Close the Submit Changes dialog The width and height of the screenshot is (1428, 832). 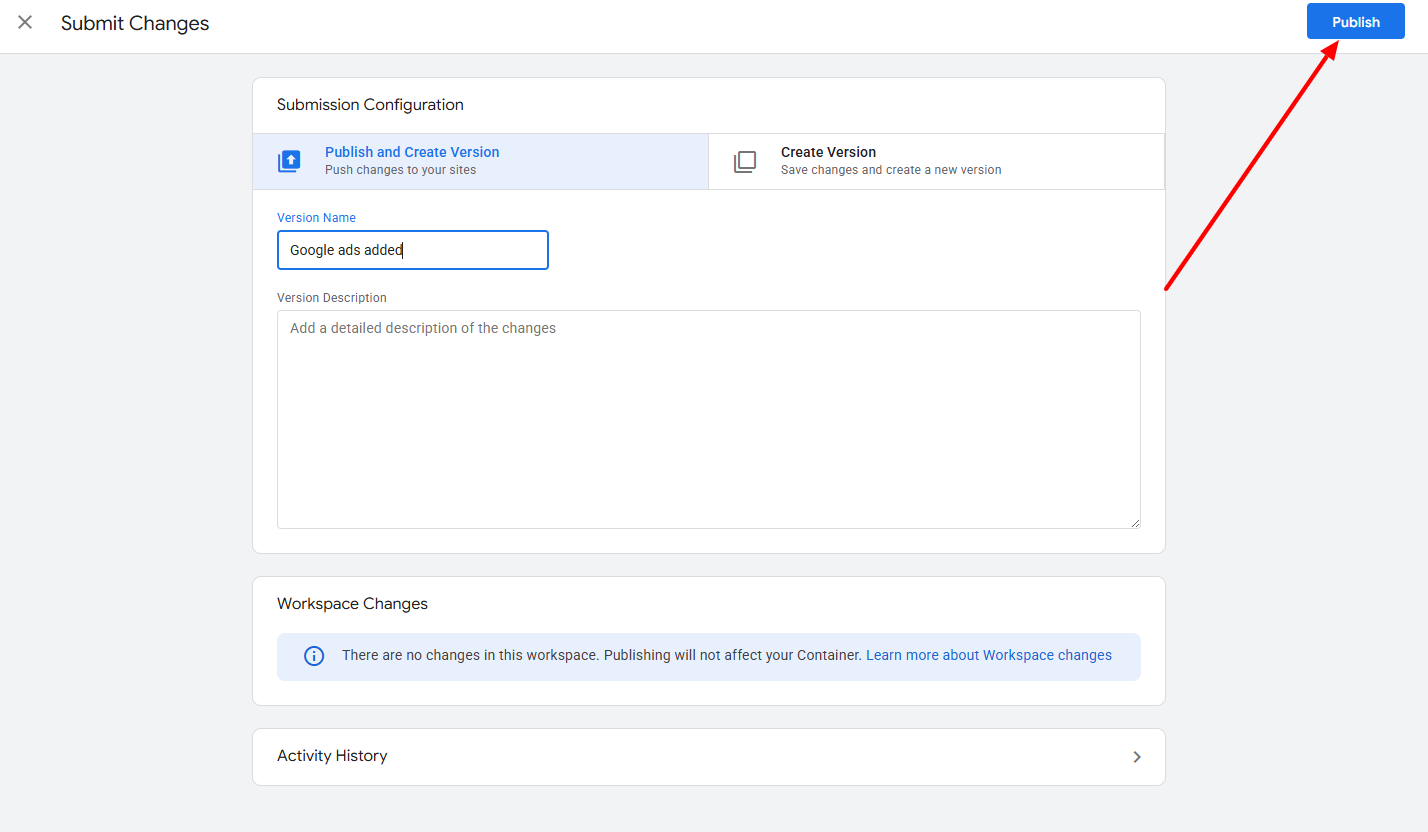pyautogui.click(x=25, y=22)
